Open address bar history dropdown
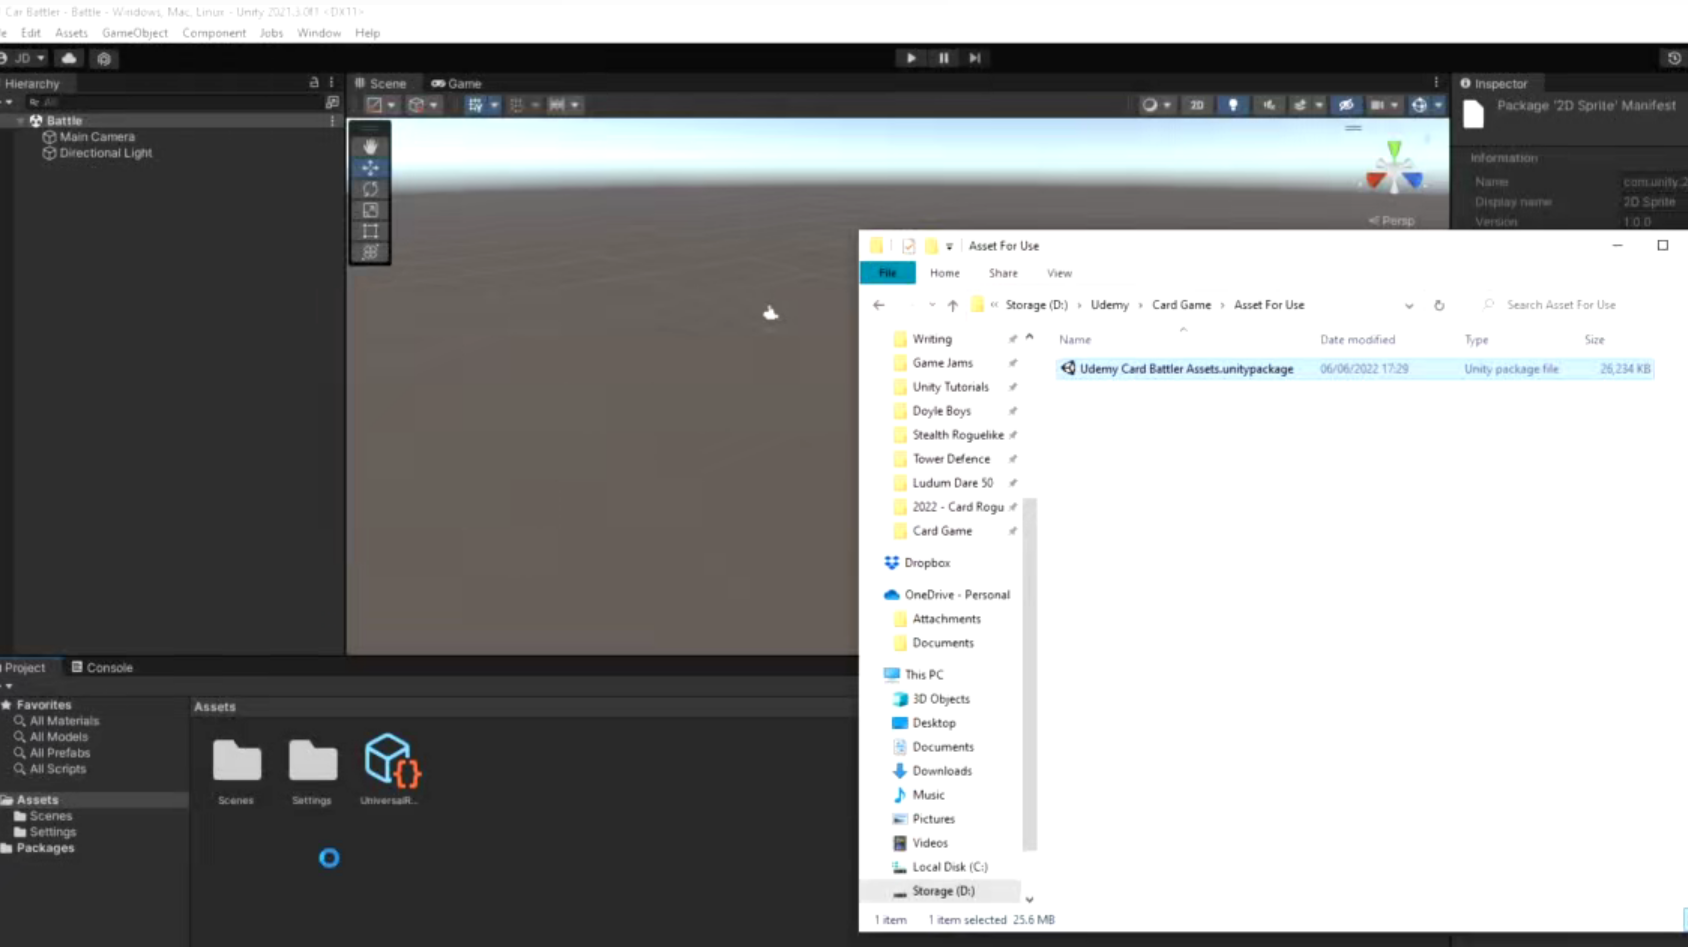The height and width of the screenshot is (947, 1688). pos(1409,305)
